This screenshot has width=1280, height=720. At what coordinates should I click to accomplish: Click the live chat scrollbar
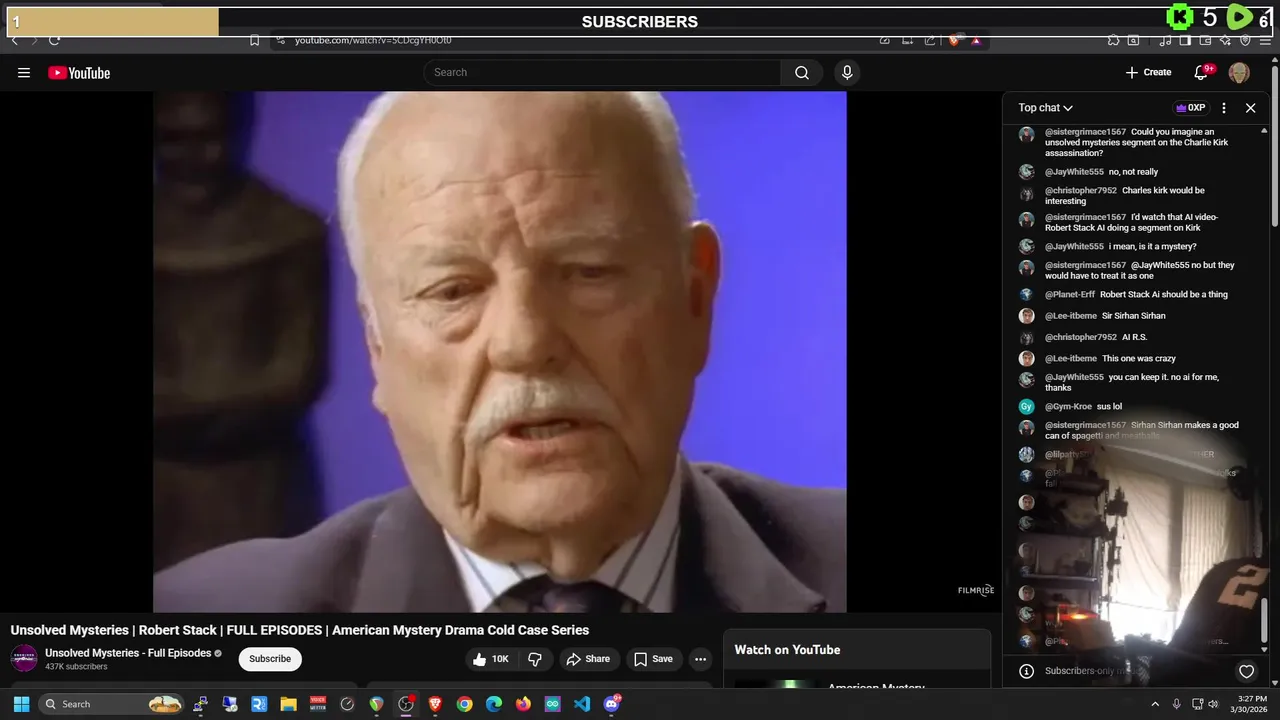pos(1264,620)
